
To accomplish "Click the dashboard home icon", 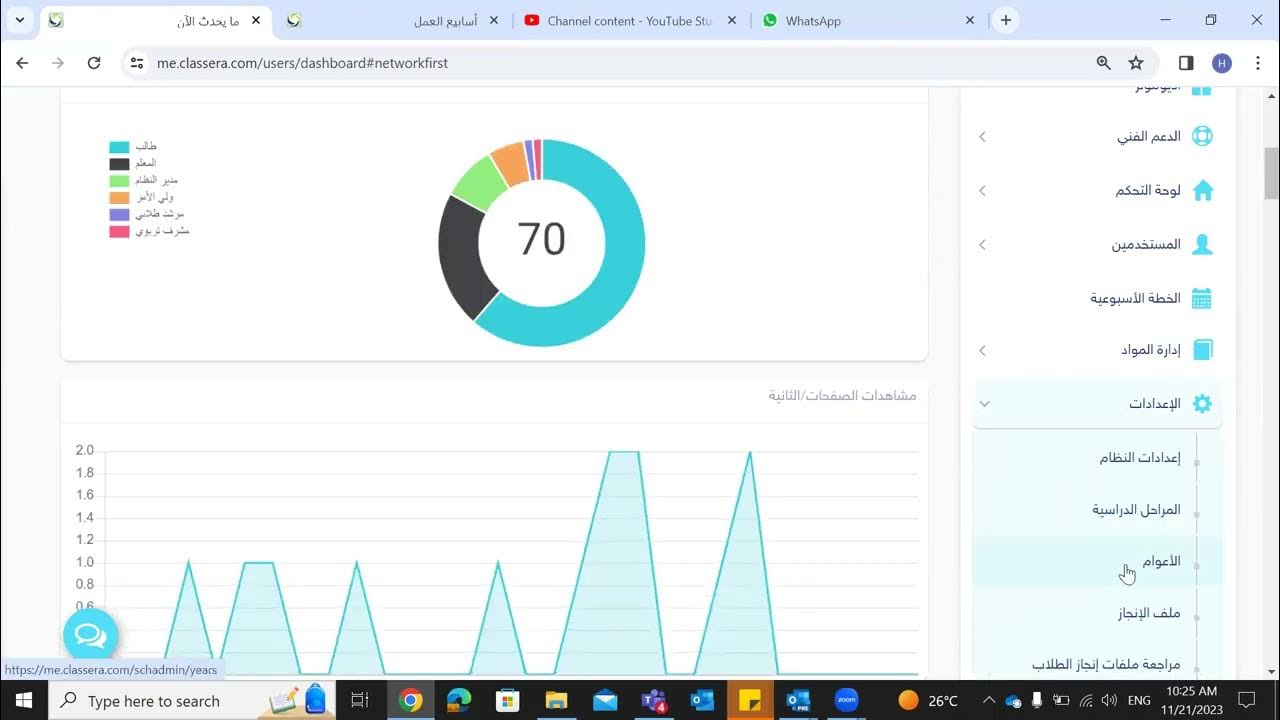I will pos(1203,190).
